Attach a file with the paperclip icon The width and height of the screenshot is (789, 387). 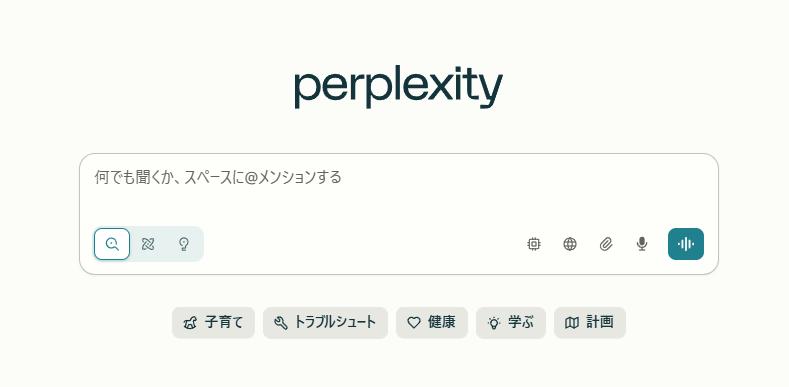pos(606,244)
